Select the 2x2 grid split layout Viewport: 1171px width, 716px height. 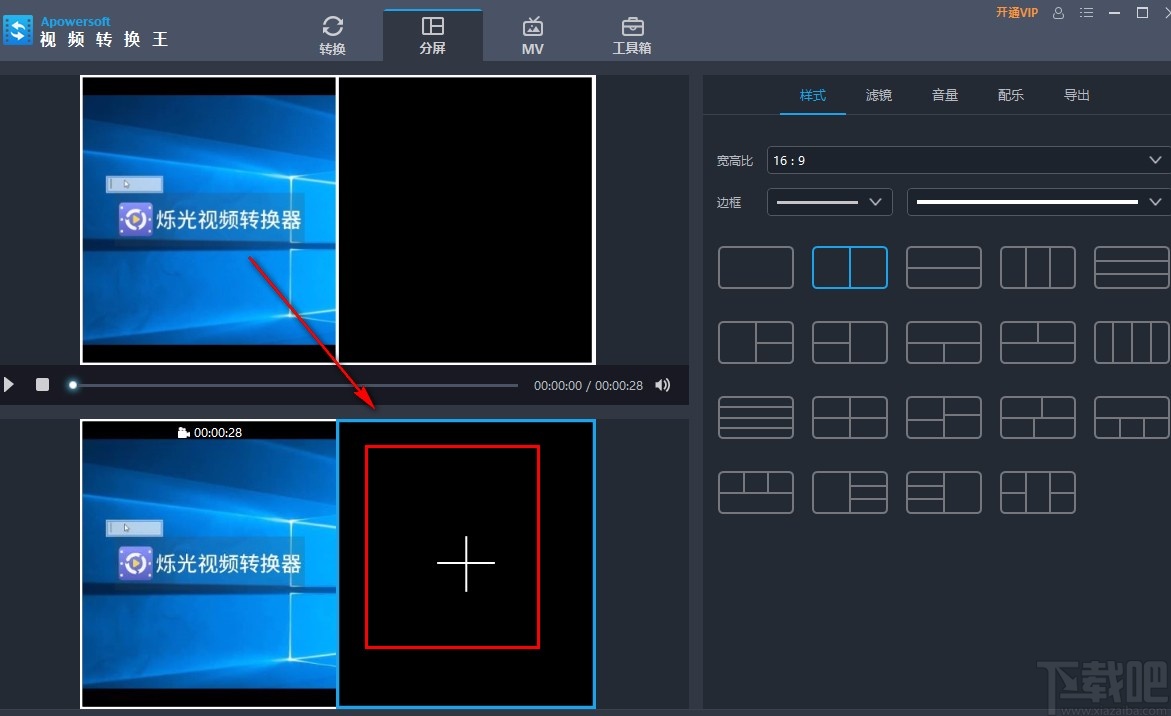849,417
